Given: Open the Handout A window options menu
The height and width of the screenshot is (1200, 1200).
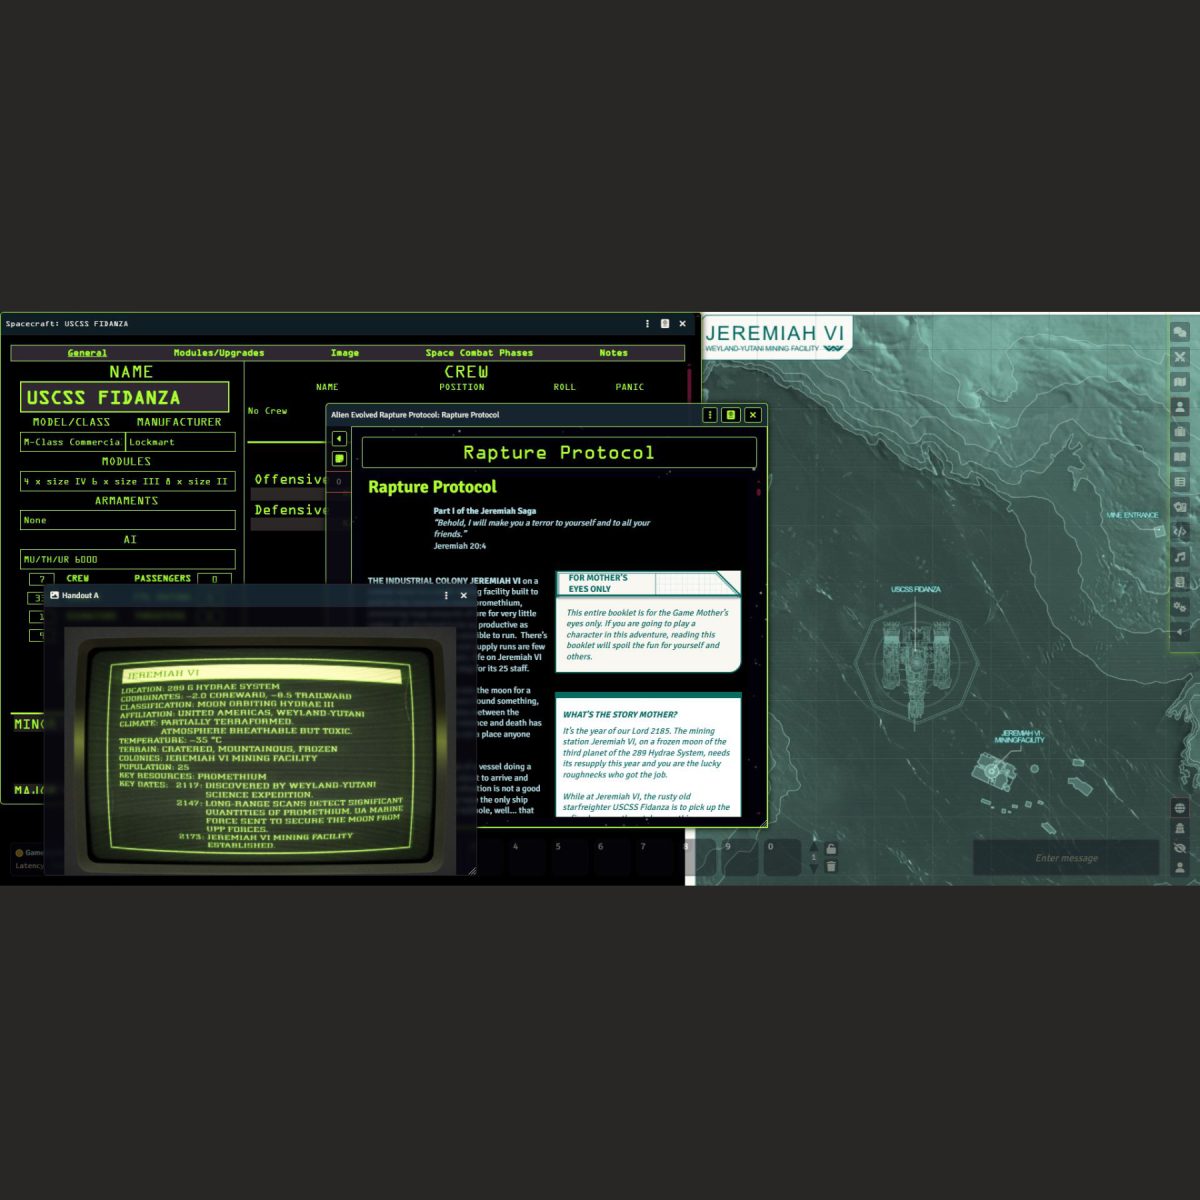Looking at the screenshot, I should [446, 596].
